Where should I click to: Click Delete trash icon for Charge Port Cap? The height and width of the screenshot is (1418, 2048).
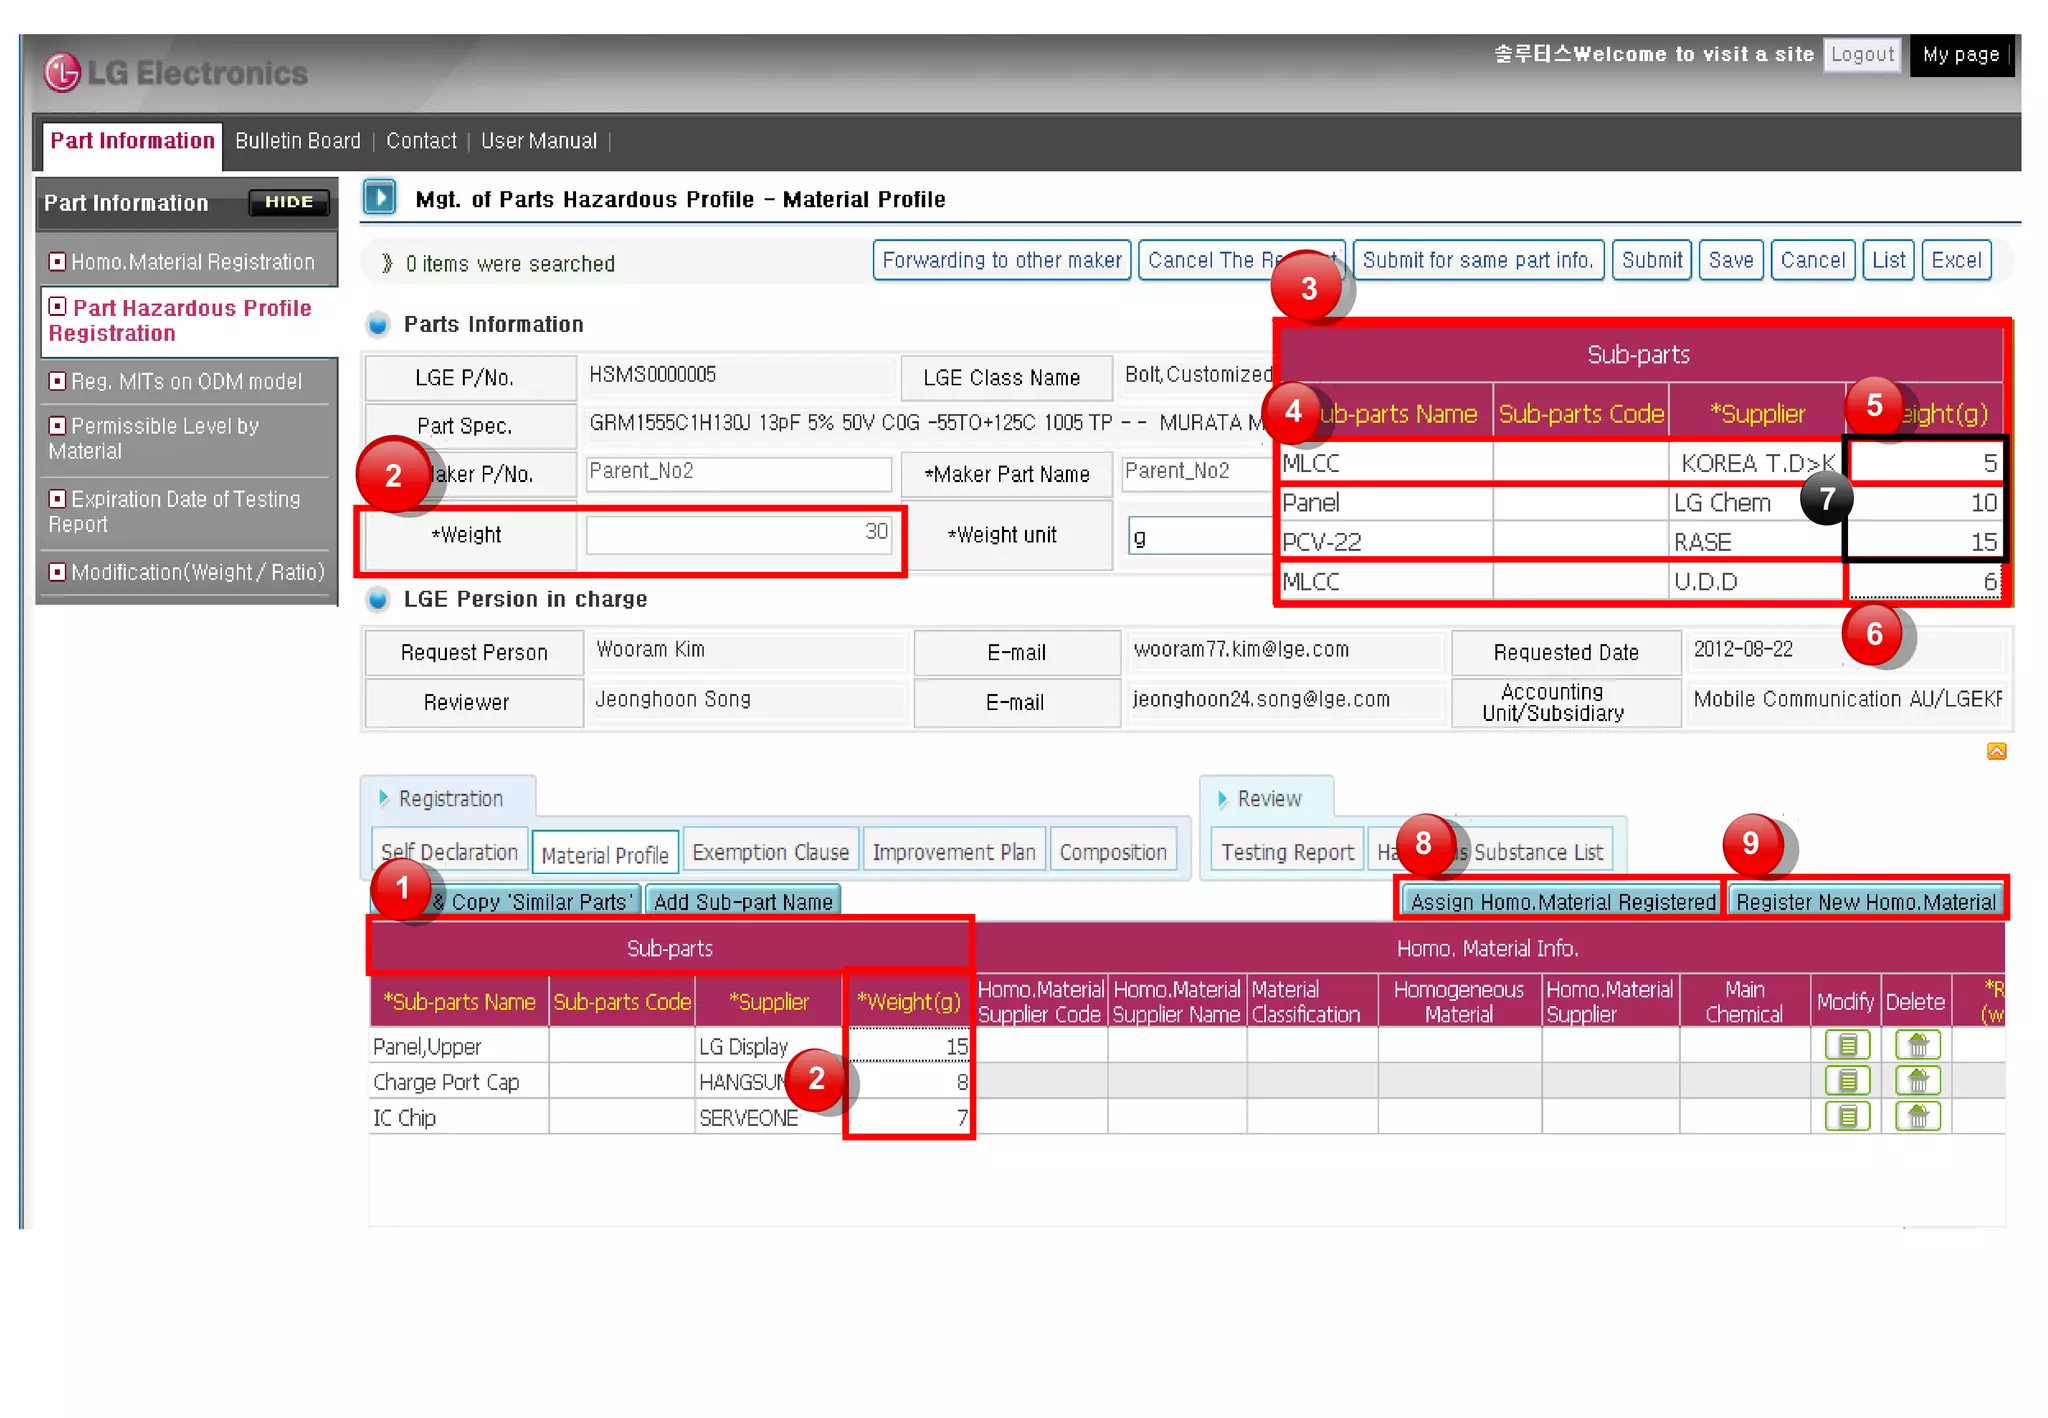pos(1917,1081)
